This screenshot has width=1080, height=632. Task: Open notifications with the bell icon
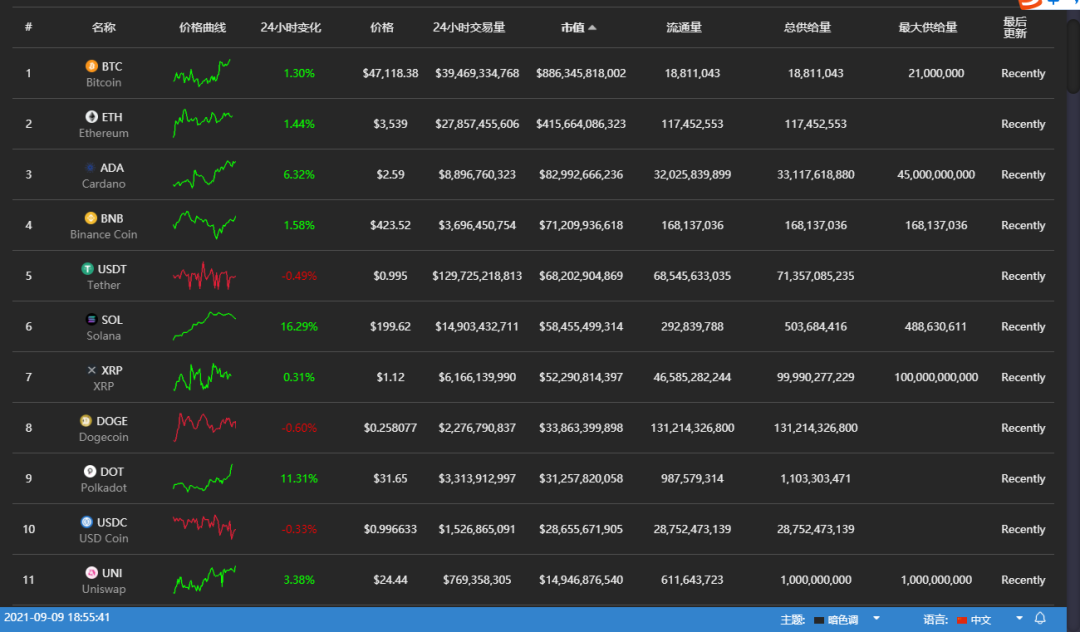tap(1040, 618)
